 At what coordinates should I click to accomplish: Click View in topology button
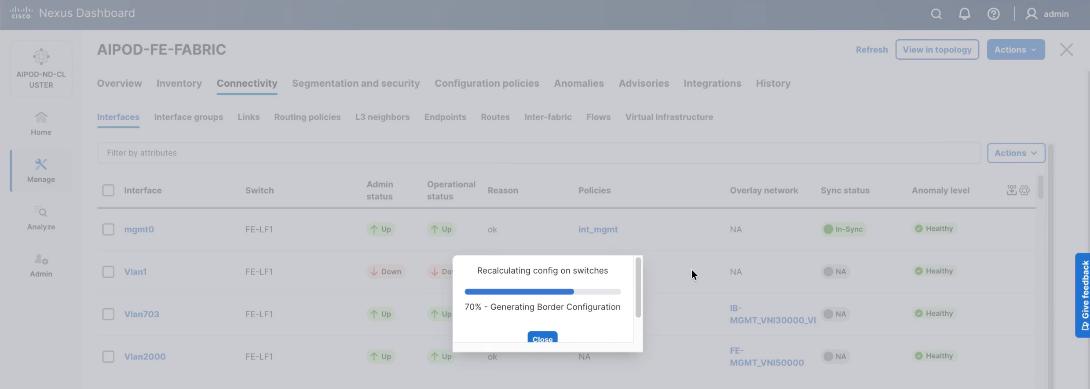coord(937,49)
